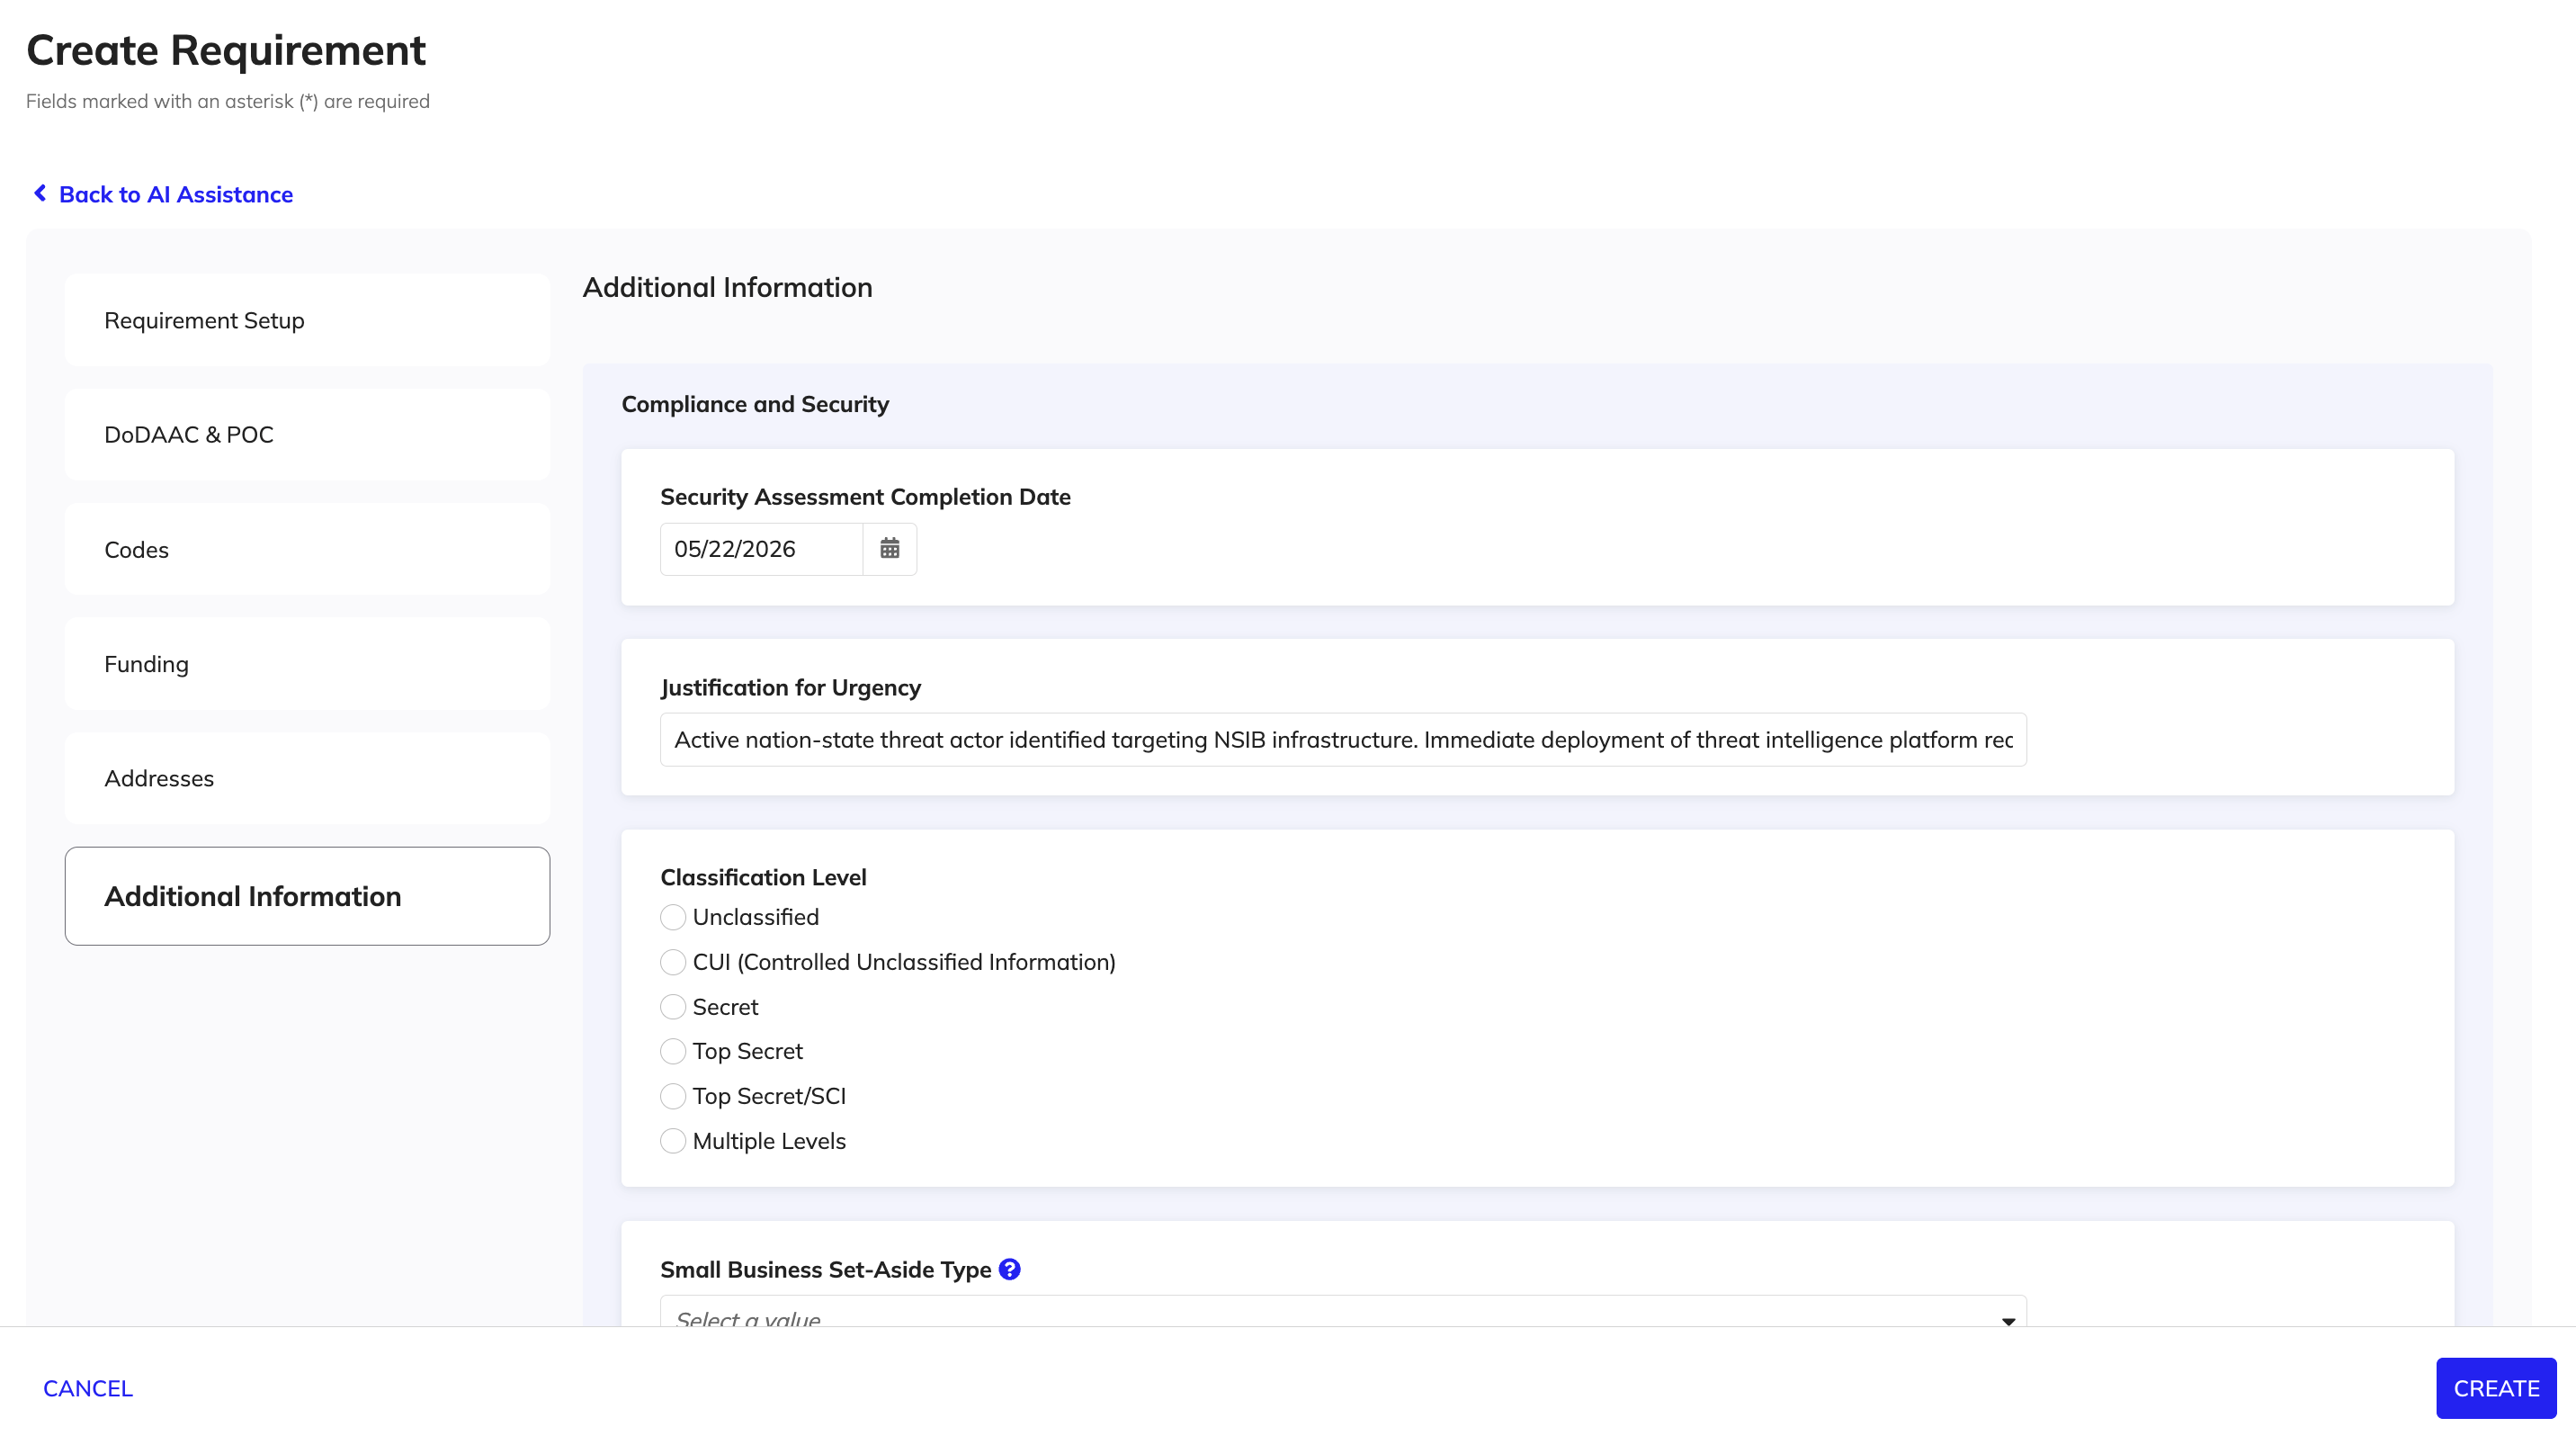The height and width of the screenshot is (1436, 2576).
Task: Open the Funding section
Action: tap(307, 664)
